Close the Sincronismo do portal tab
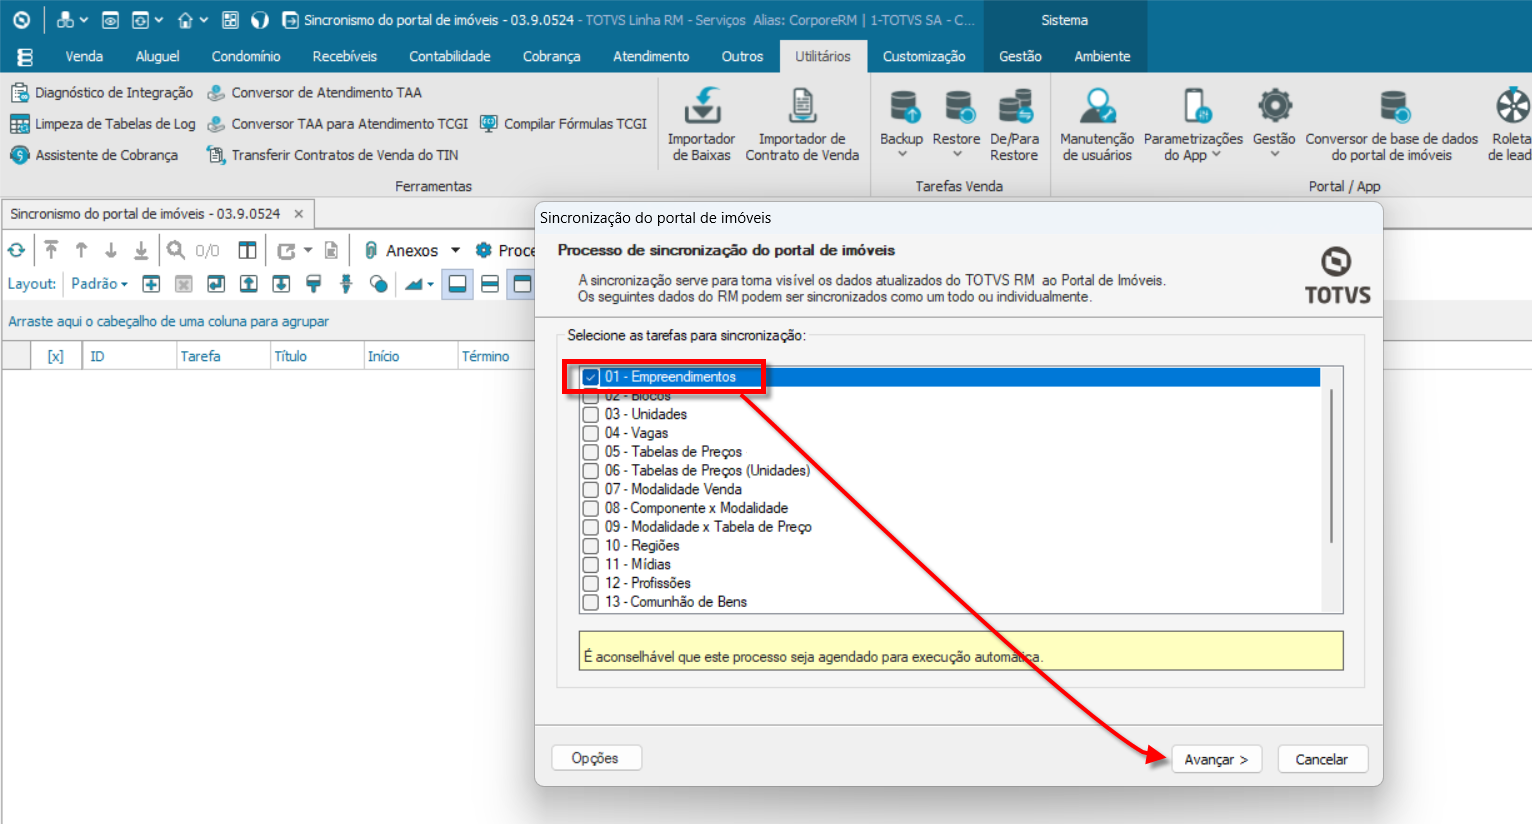 298,214
